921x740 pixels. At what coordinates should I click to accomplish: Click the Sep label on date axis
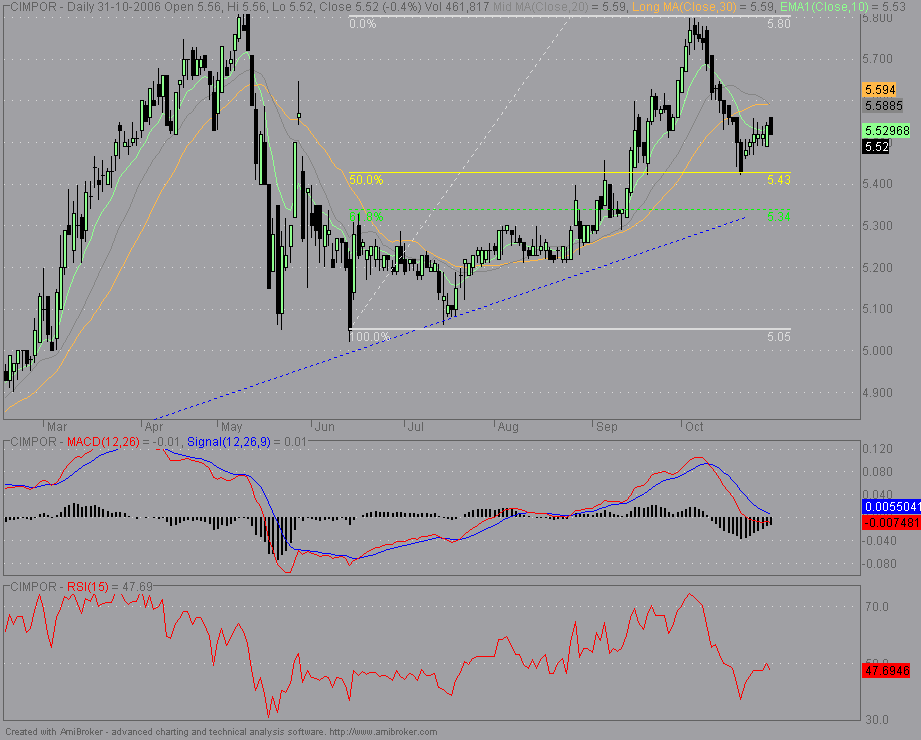click(607, 427)
